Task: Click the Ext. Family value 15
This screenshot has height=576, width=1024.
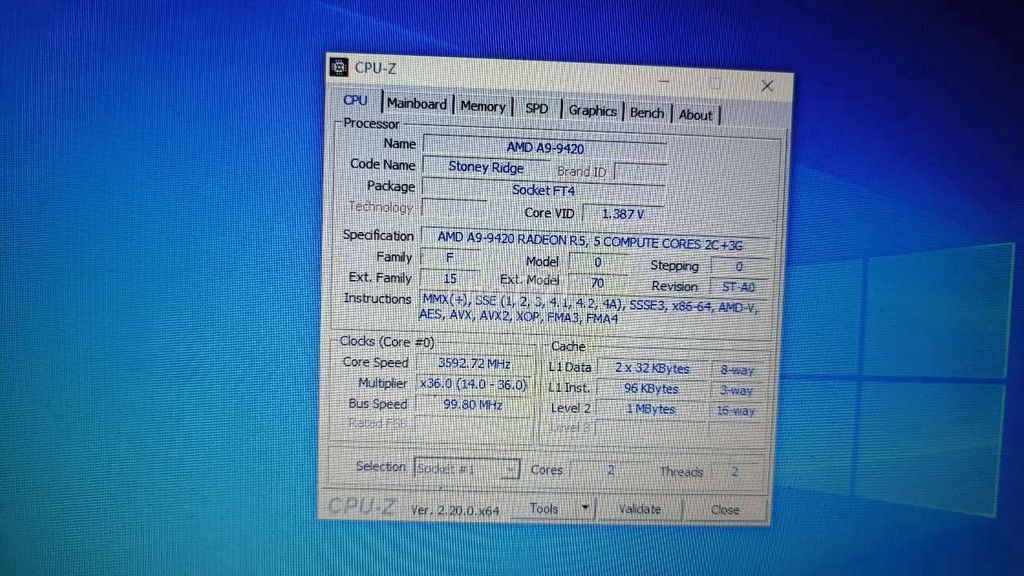Action: pyautogui.click(x=449, y=279)
